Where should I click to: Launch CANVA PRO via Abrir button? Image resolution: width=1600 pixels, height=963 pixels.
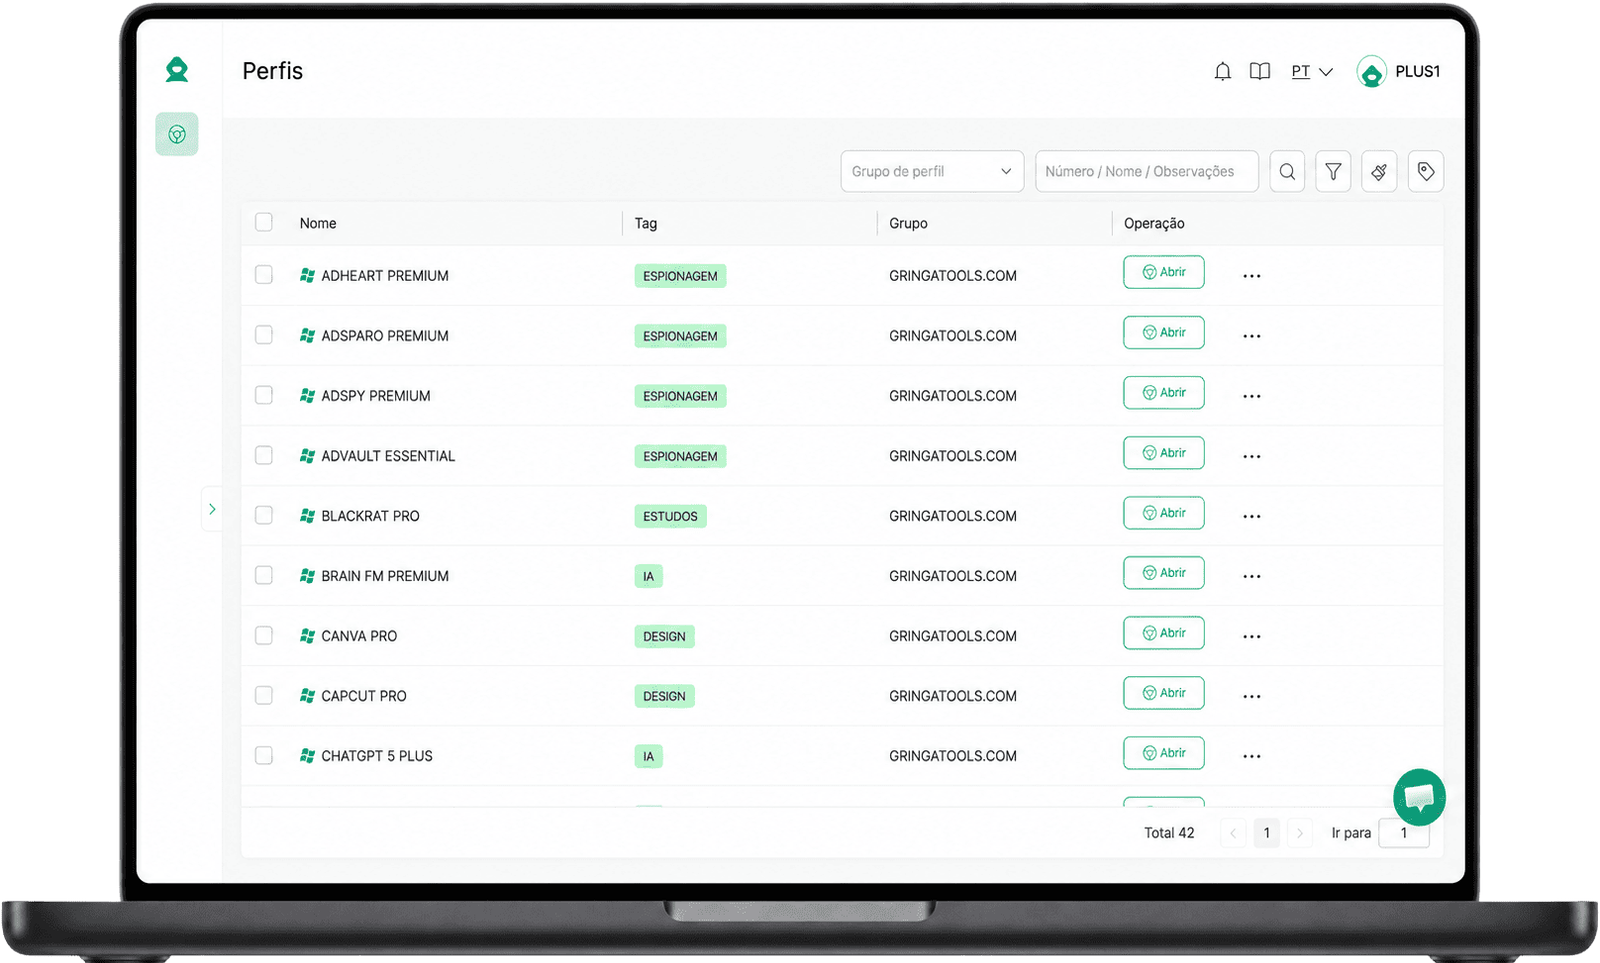1164,632
